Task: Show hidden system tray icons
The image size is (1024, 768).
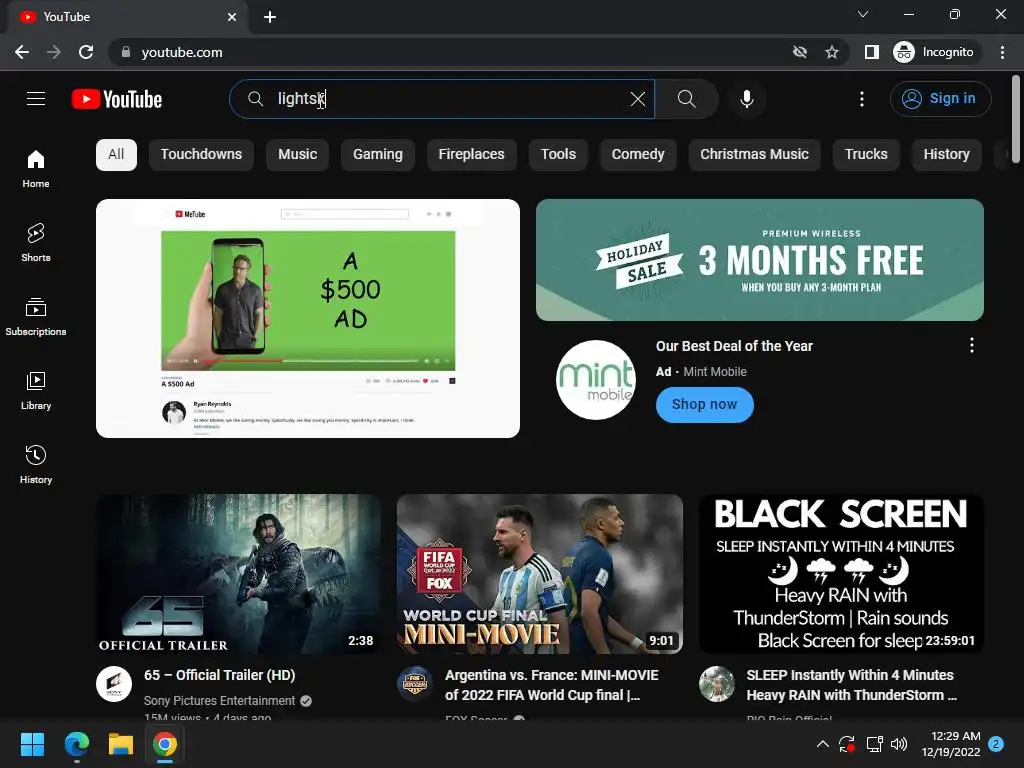Action: click(x=823, y=744)
